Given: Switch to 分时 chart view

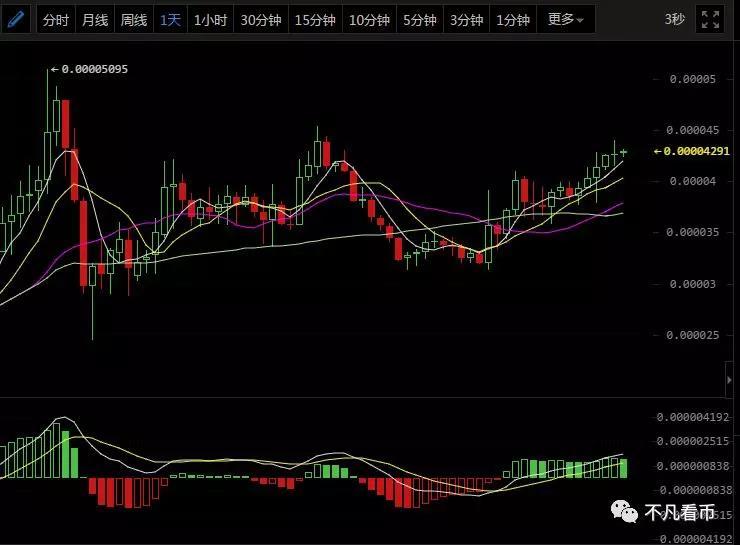Looking at the screenshot, I should pos(56,19).
